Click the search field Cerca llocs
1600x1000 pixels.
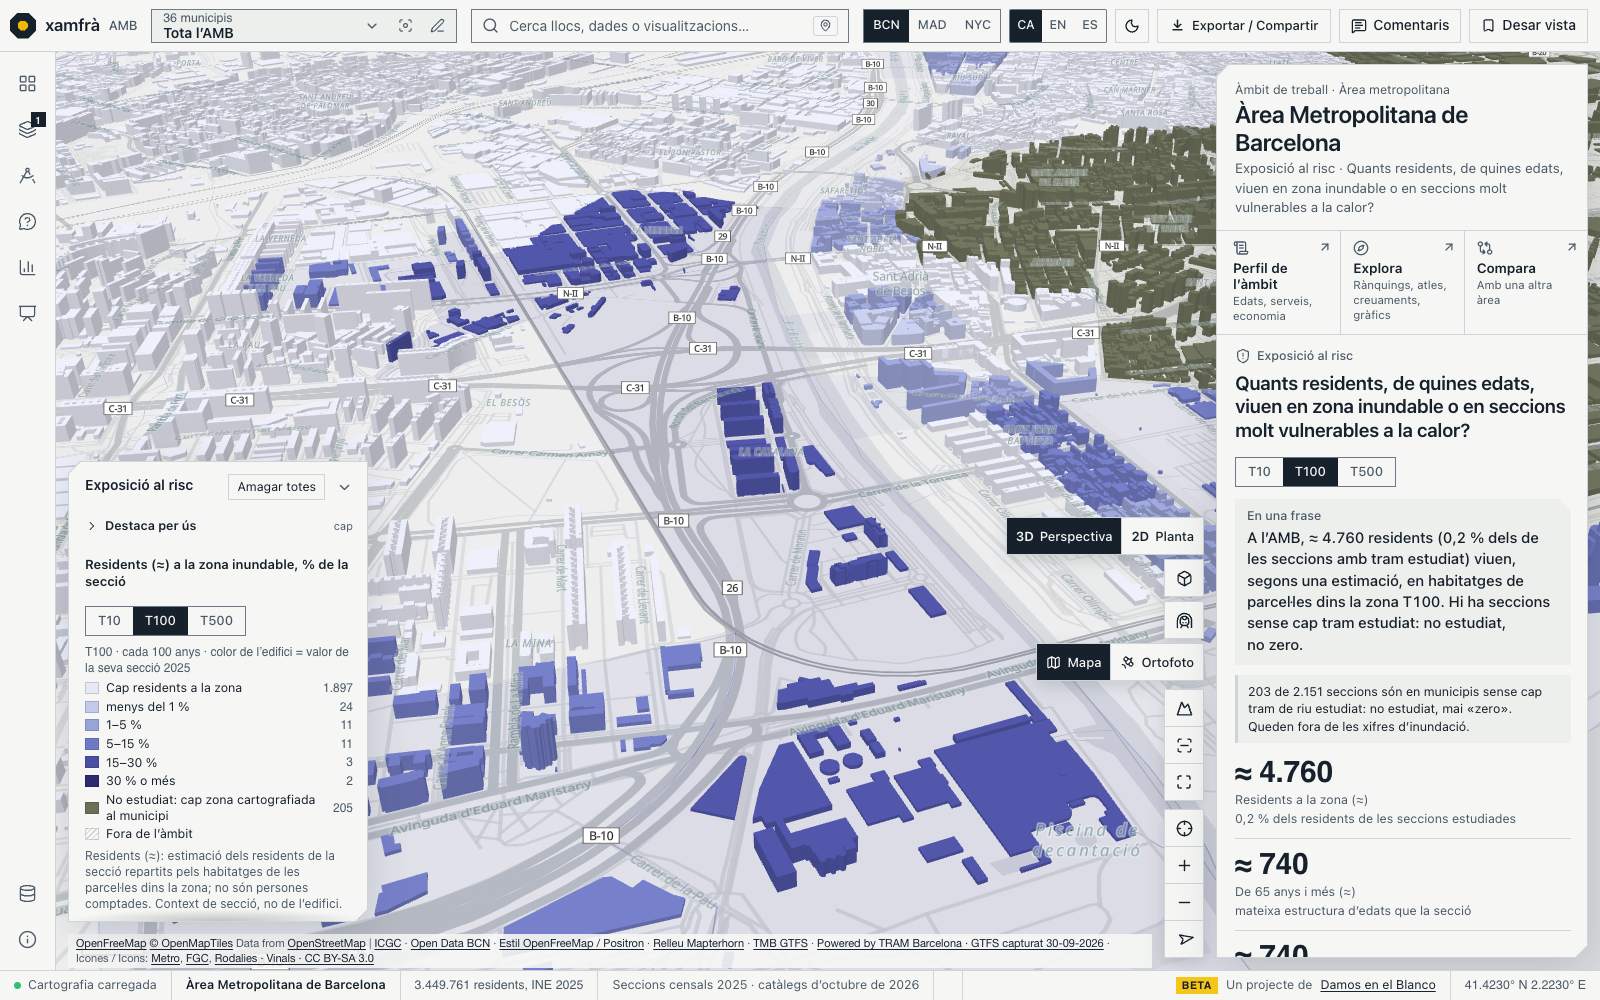pyautogui.click(x=658, y=26)
